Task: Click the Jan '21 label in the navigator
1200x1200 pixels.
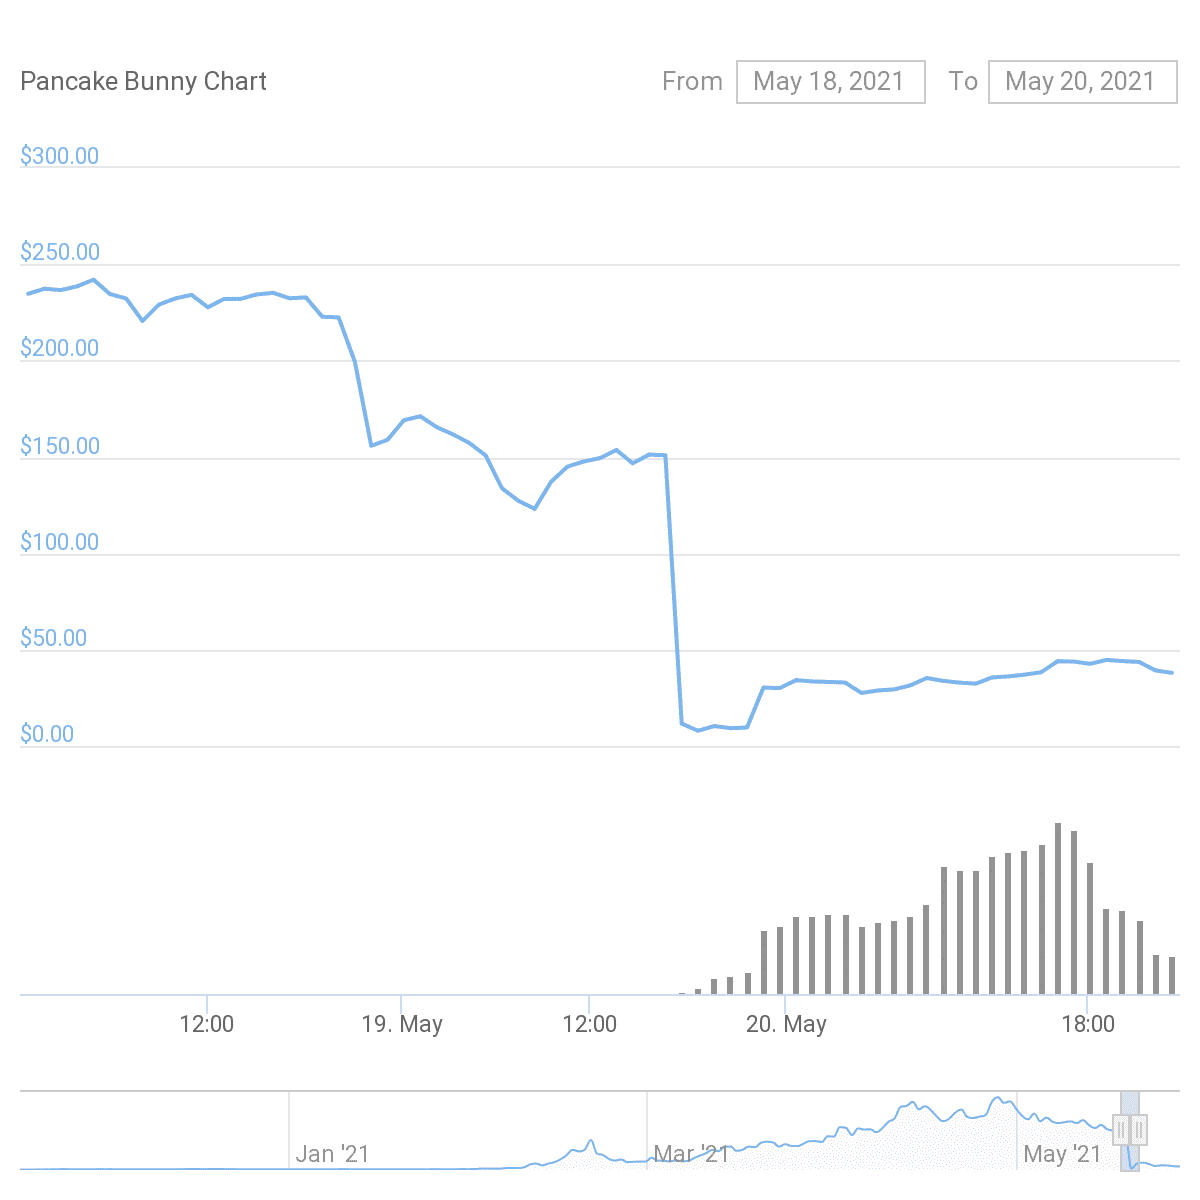Action: 334,1153
